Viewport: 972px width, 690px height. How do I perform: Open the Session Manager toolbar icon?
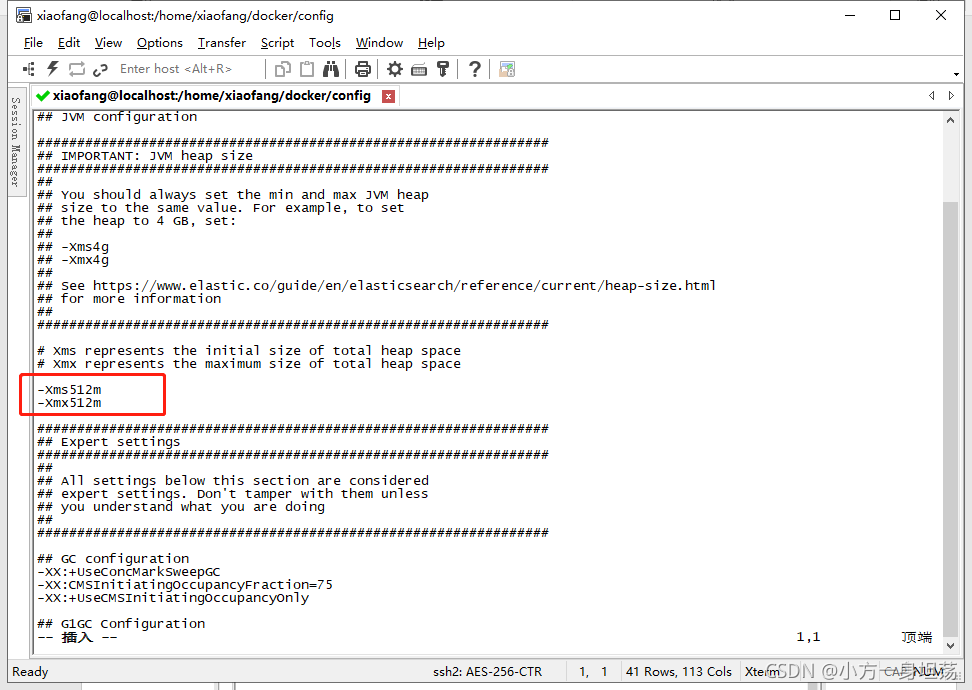[29, 69]
